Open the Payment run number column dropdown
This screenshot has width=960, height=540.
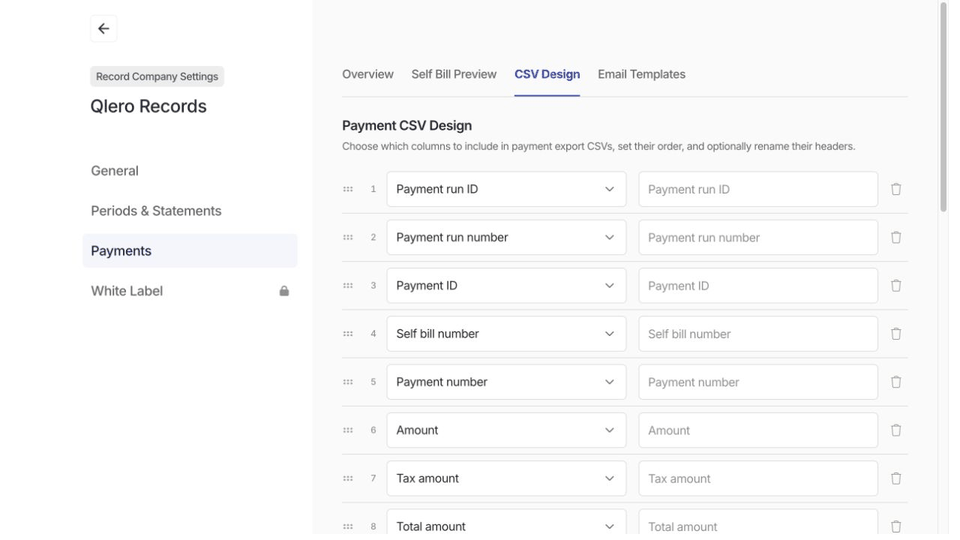506,238
